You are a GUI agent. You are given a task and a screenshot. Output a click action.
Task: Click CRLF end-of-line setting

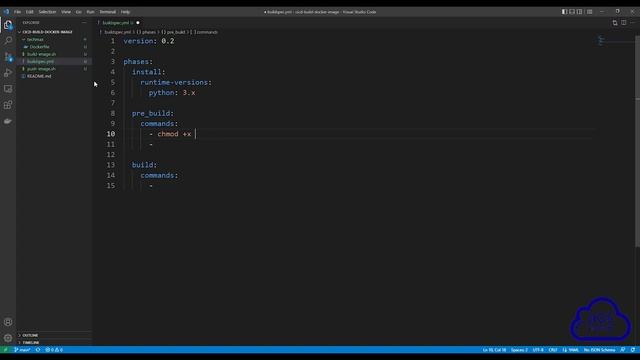pyautogui.click(x=553, y=350)
